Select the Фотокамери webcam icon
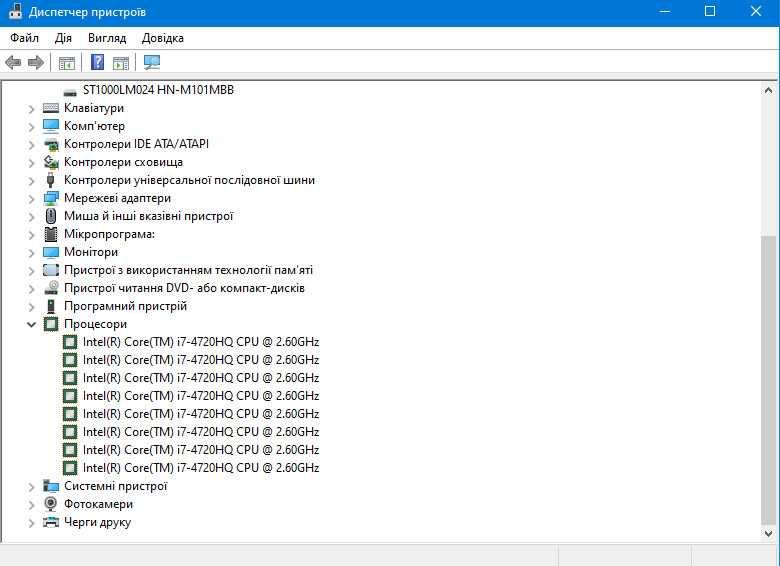 point(50,504)
